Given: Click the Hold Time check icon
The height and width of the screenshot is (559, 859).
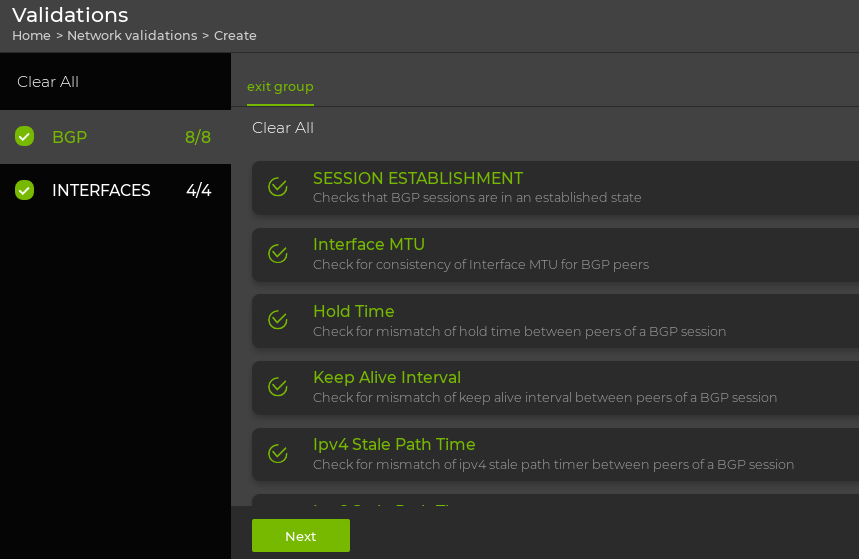Looking at the screenshot, I should point(278,320).
